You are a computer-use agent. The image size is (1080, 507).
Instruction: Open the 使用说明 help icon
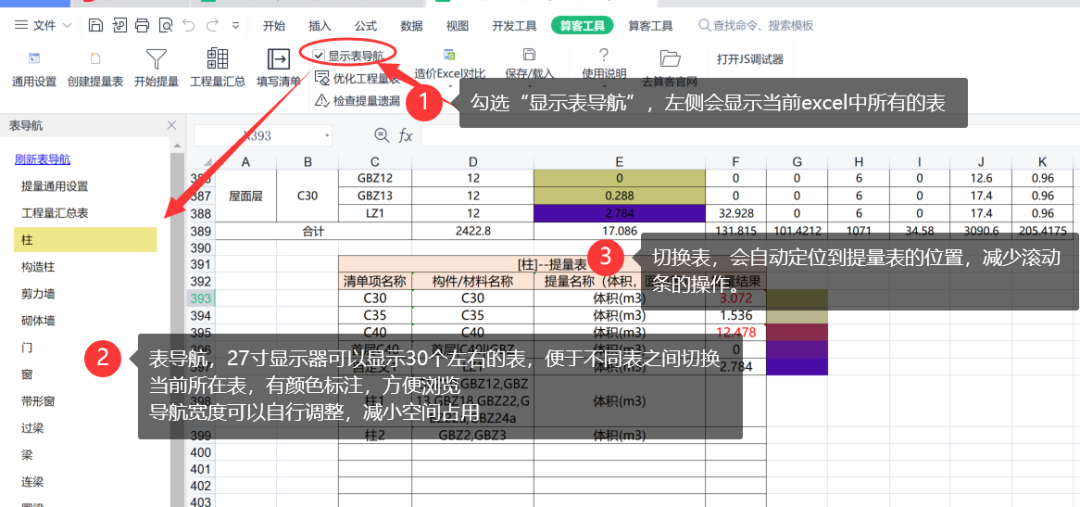(x=604, y=56)
